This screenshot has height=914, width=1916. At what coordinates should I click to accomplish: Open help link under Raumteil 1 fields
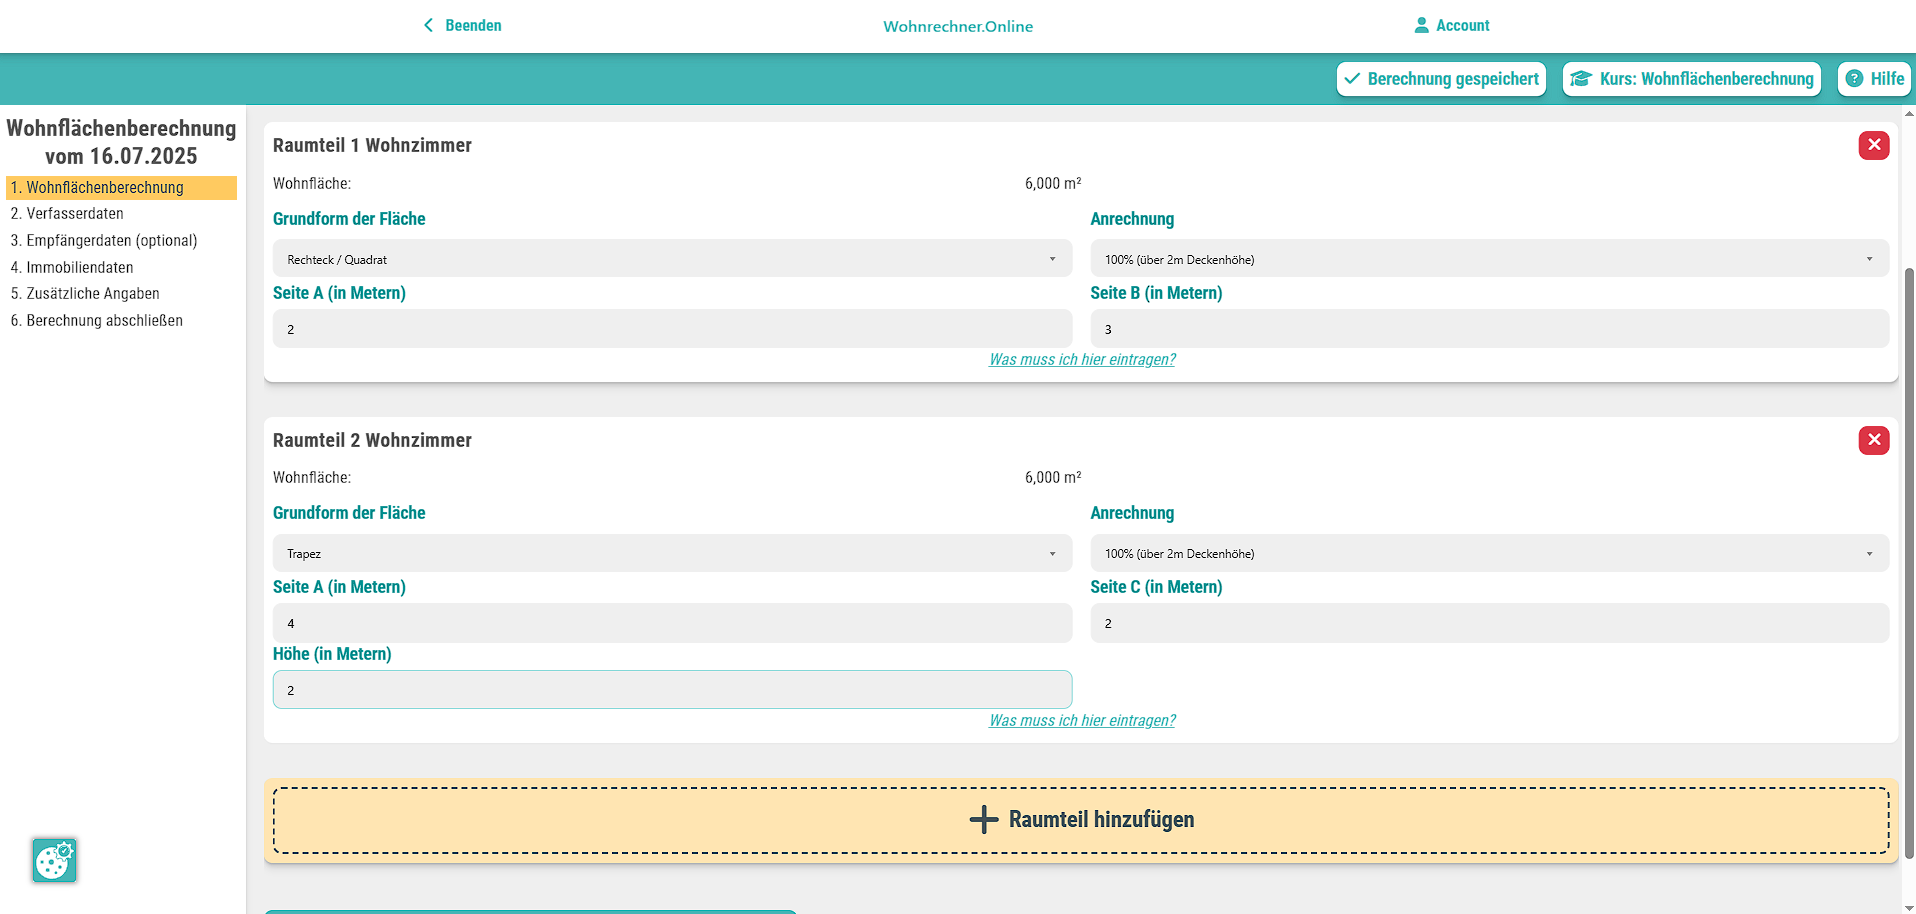tap(1082, 360)
